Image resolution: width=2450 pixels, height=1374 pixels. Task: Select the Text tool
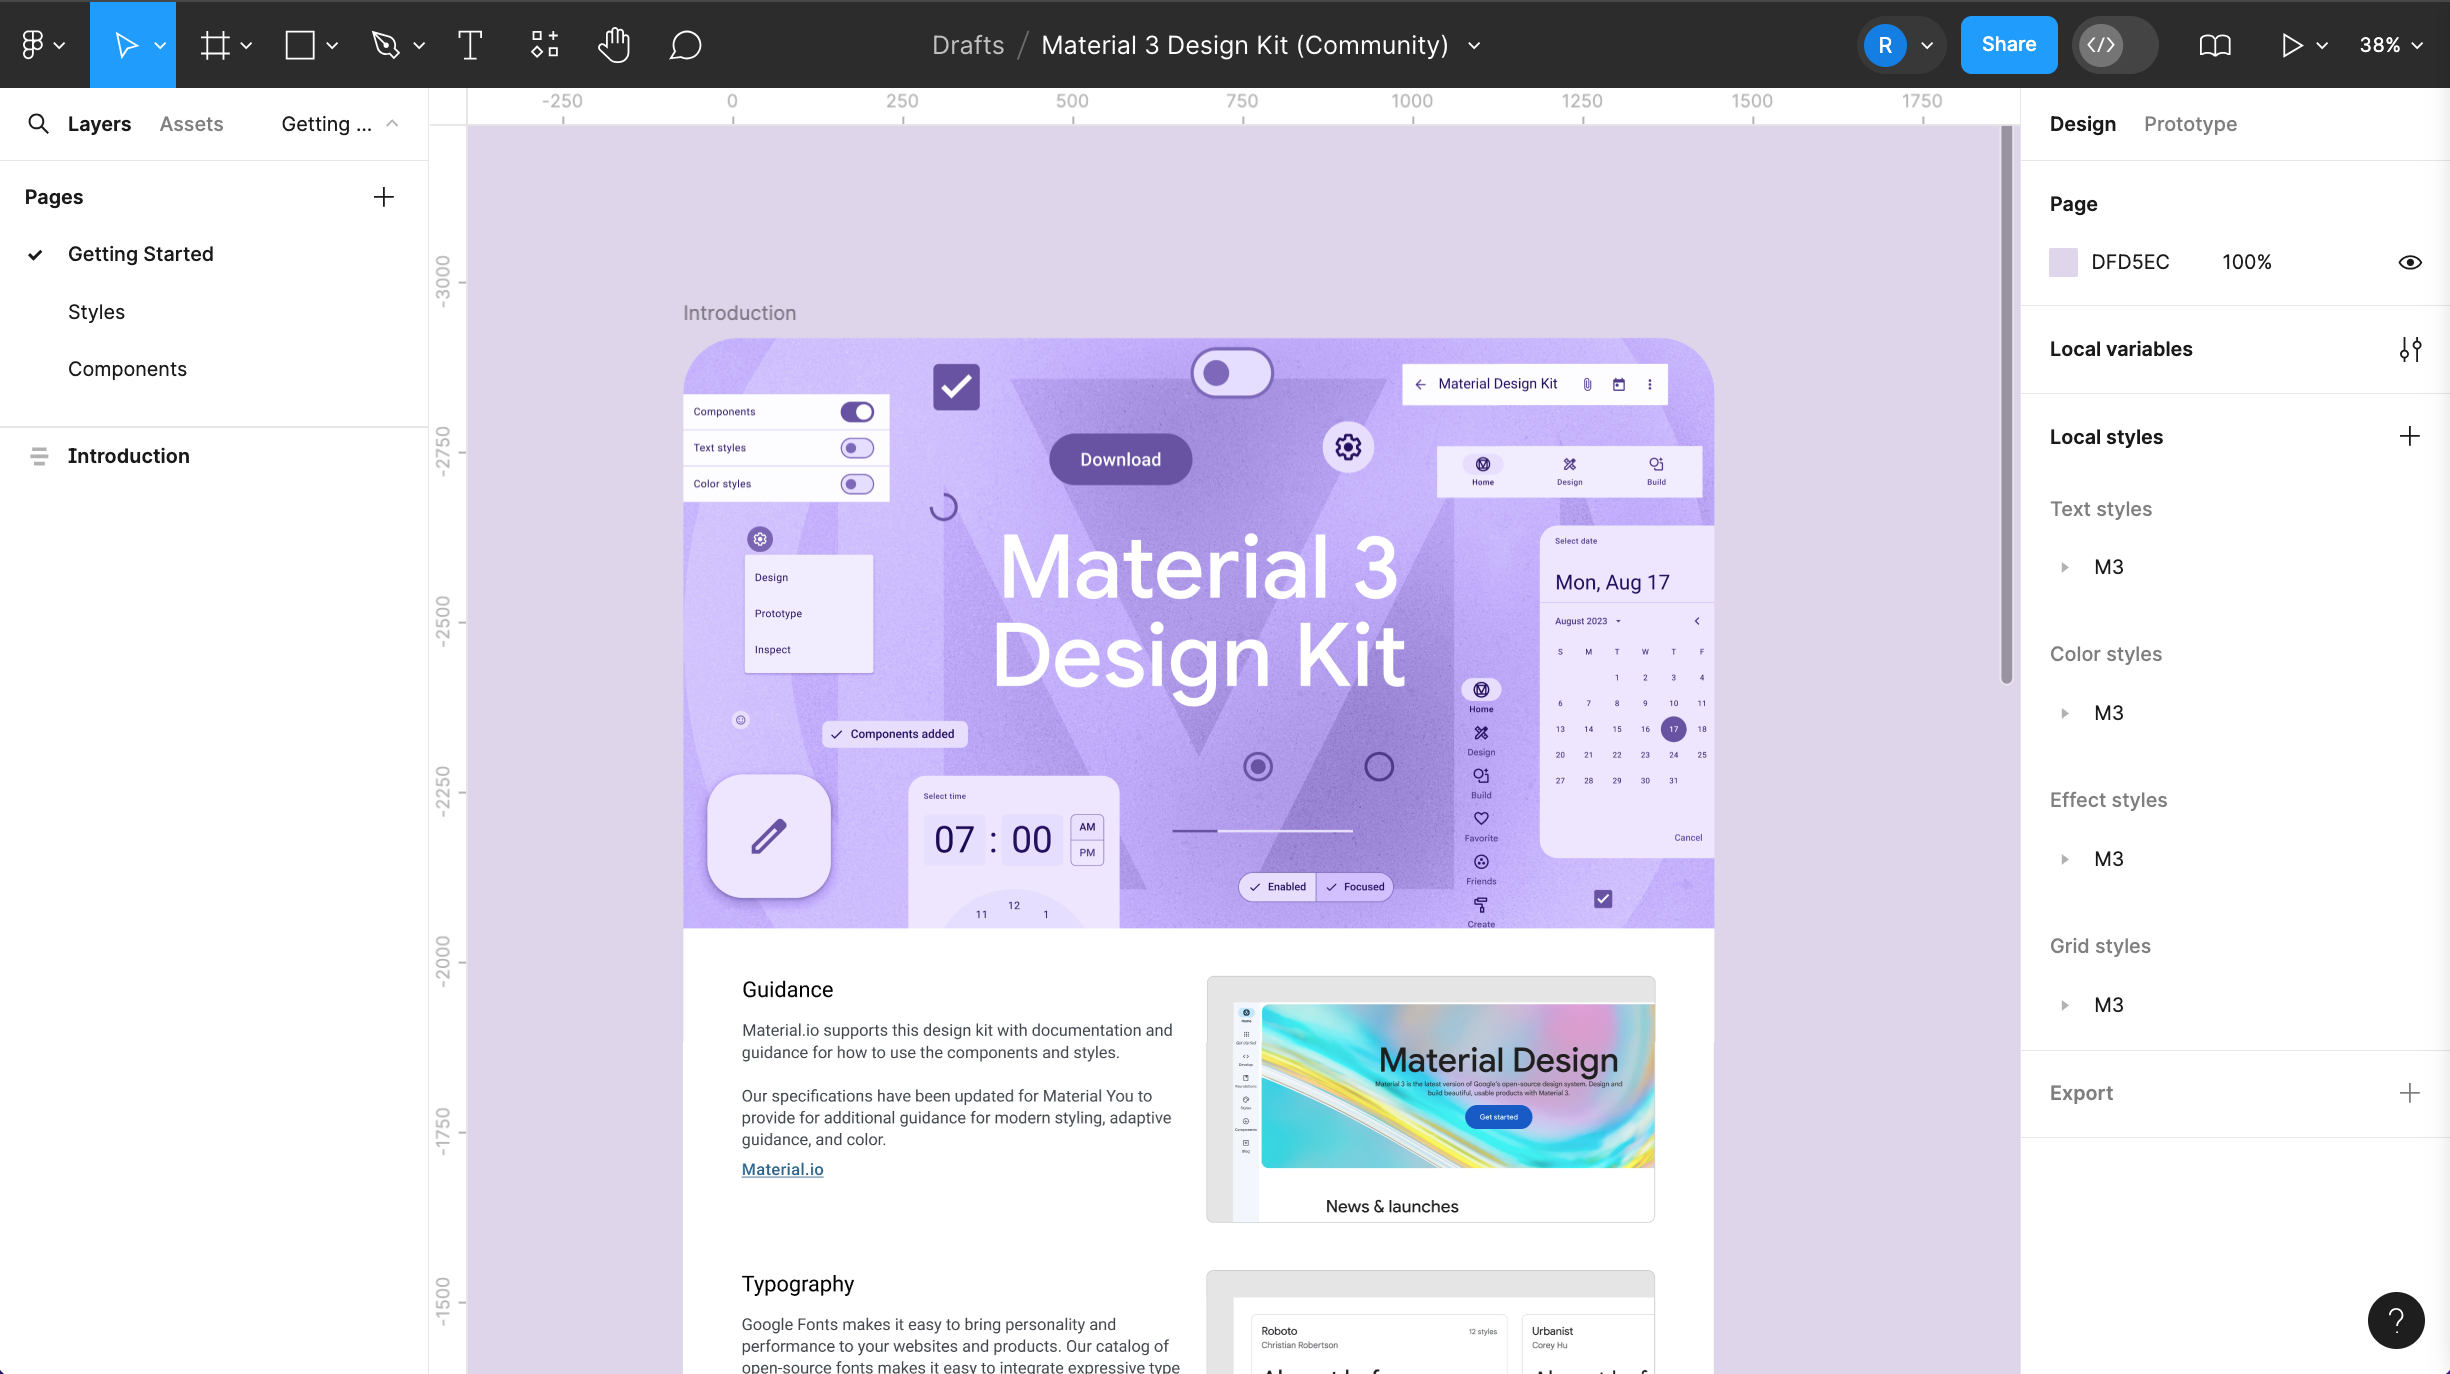468,44
